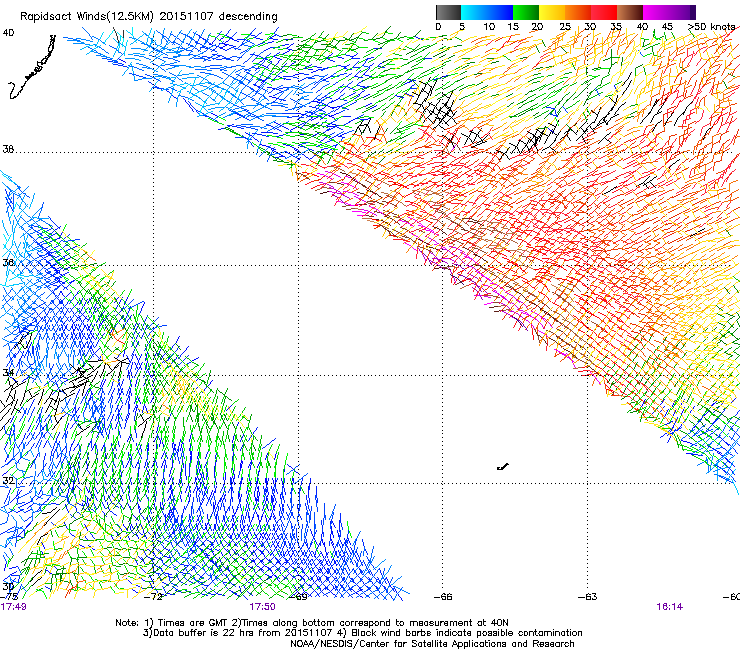Click the longitude label -75

point(9,597)
